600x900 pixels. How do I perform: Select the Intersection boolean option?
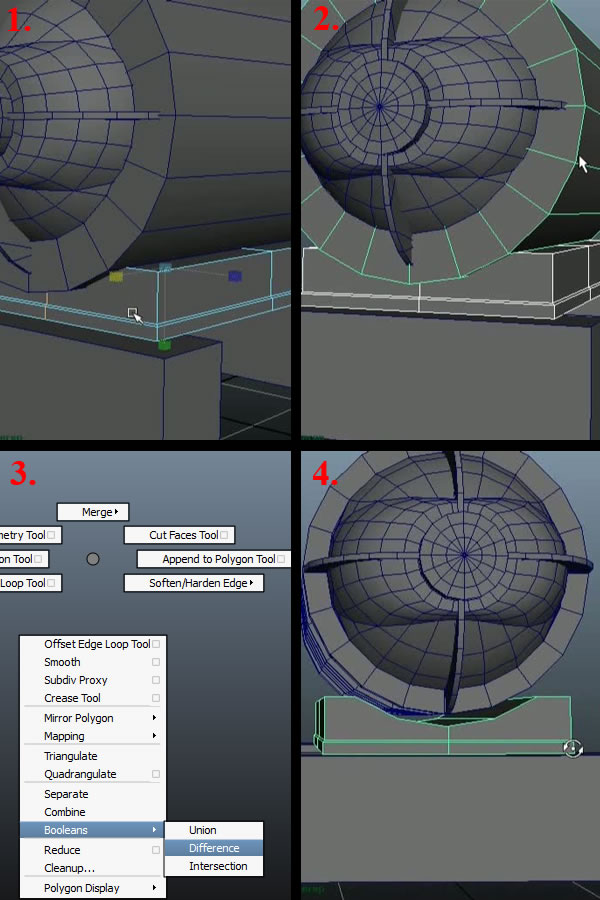[x=218, y=866]
